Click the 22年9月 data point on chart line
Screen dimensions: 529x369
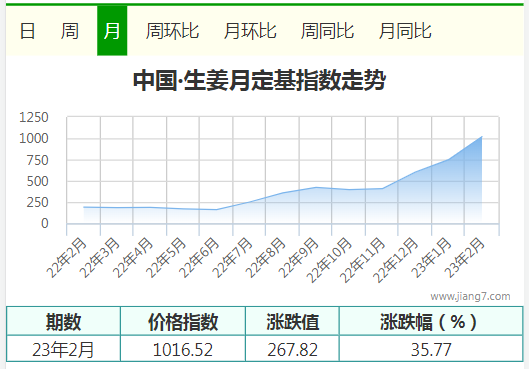pyautogui.click(x=316, y=187)
